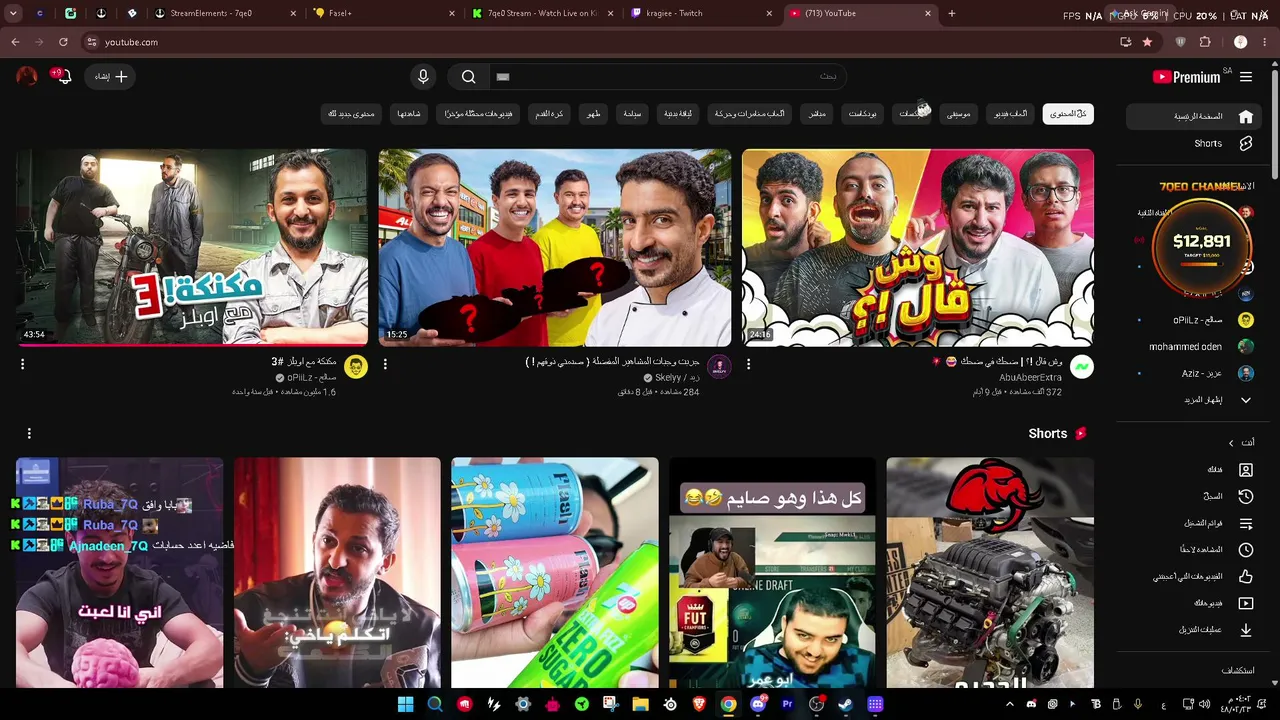Open oPiiLz channel avatar under video
This screenshot has width=1280, height=720.
[x=356, y=367]
